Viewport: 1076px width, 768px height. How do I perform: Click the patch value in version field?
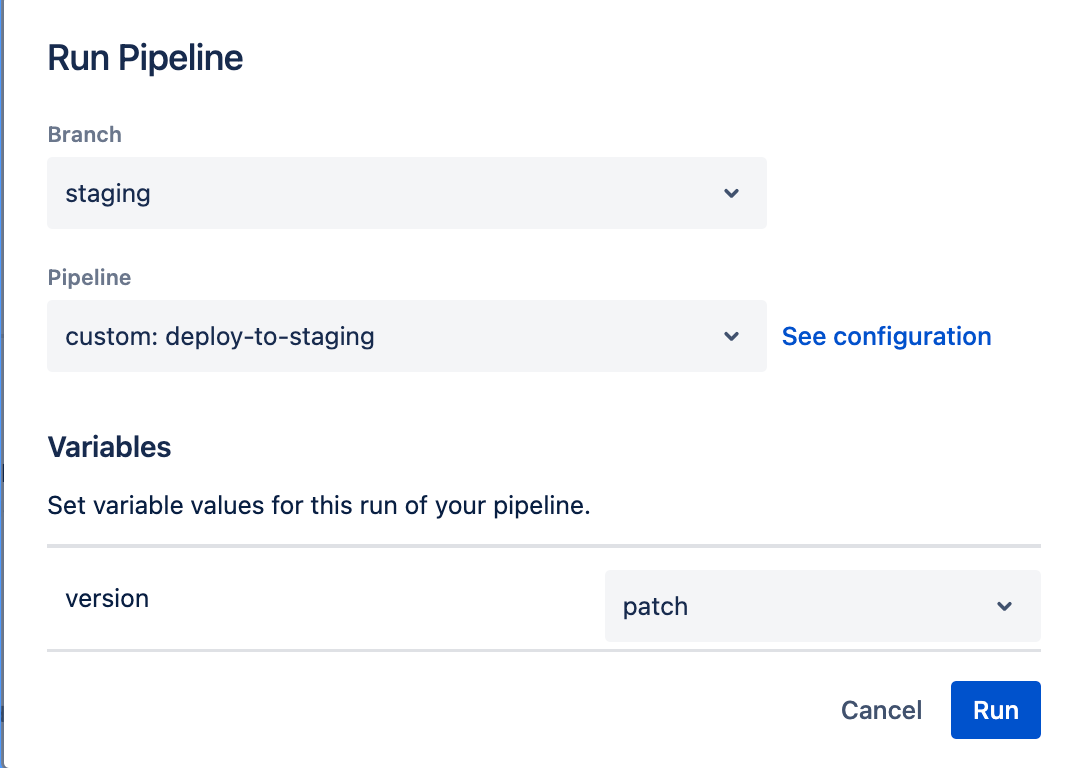point(655,606)
